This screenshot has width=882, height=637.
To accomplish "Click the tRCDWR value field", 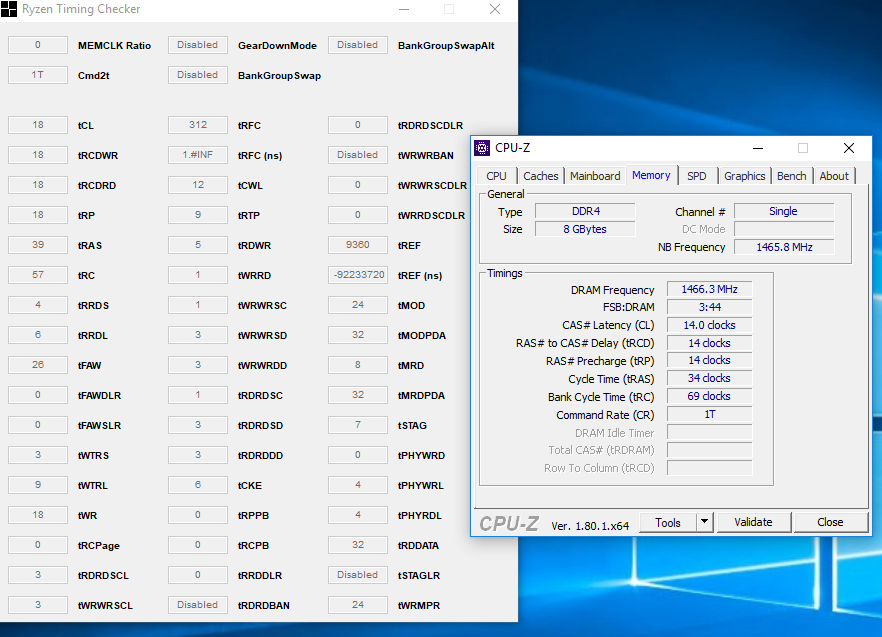I will click(x=38, y=155).
